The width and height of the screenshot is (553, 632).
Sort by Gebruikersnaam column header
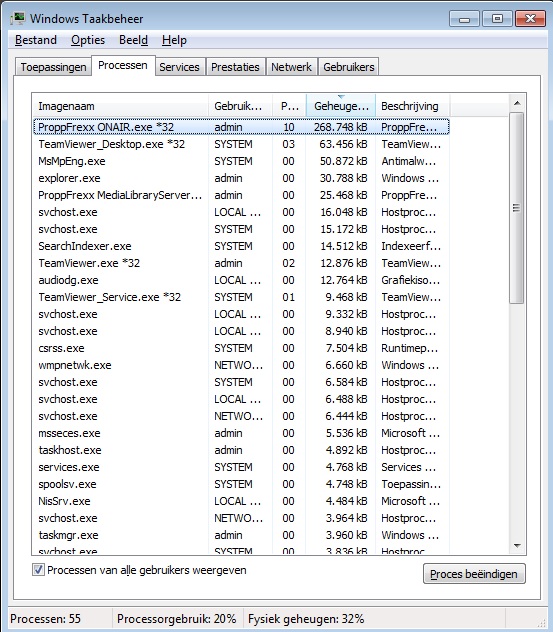coord(241,106)
